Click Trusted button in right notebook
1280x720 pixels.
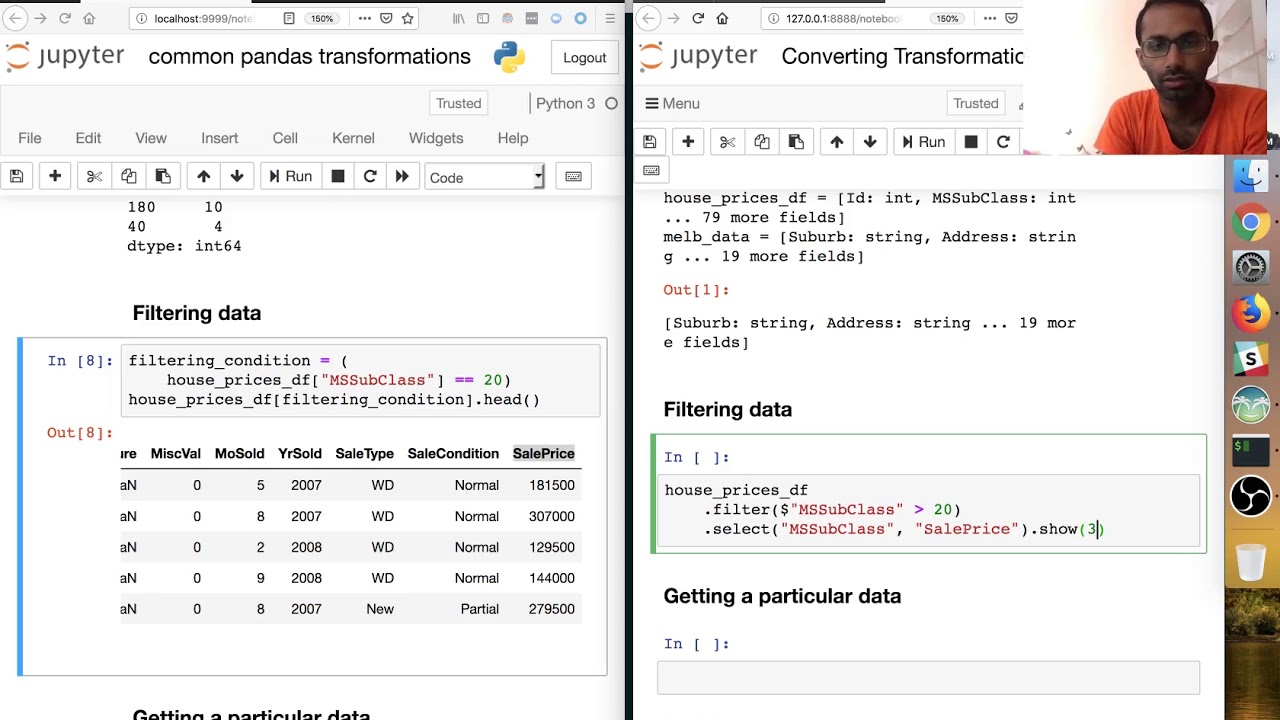click(976, 103)
